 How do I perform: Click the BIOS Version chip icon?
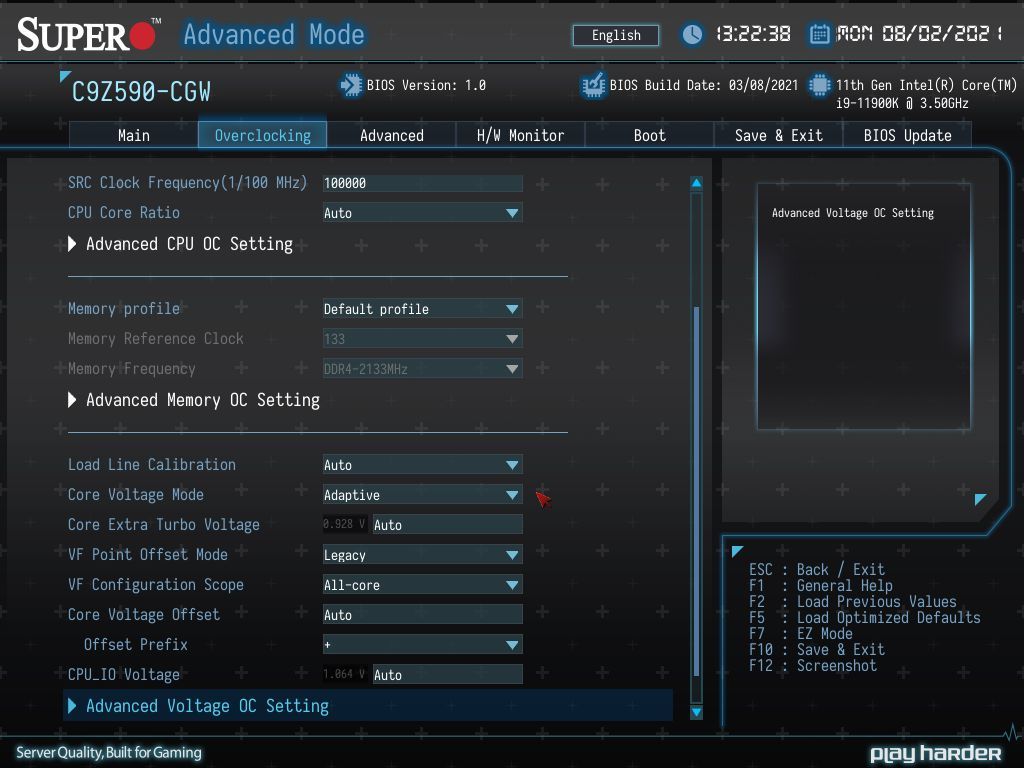[x=351, y=86]
